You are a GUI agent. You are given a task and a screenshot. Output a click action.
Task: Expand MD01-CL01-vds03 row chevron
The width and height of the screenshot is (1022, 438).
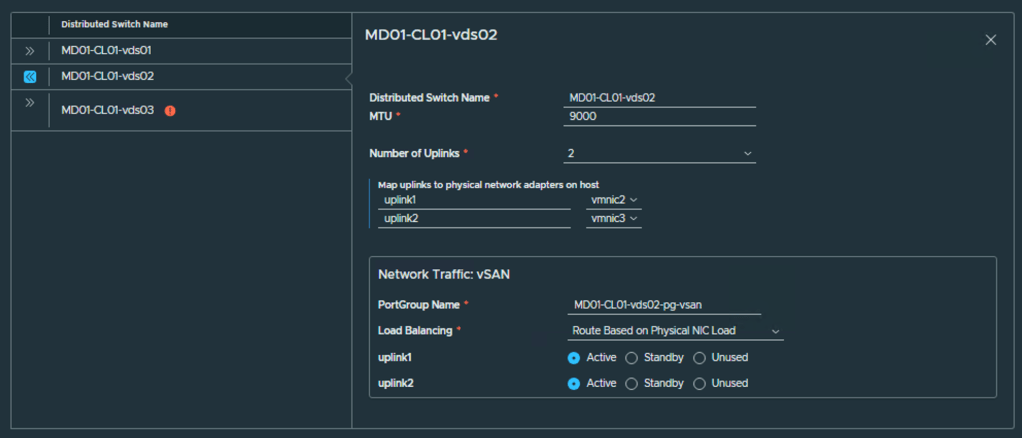(x=30, y=102)
